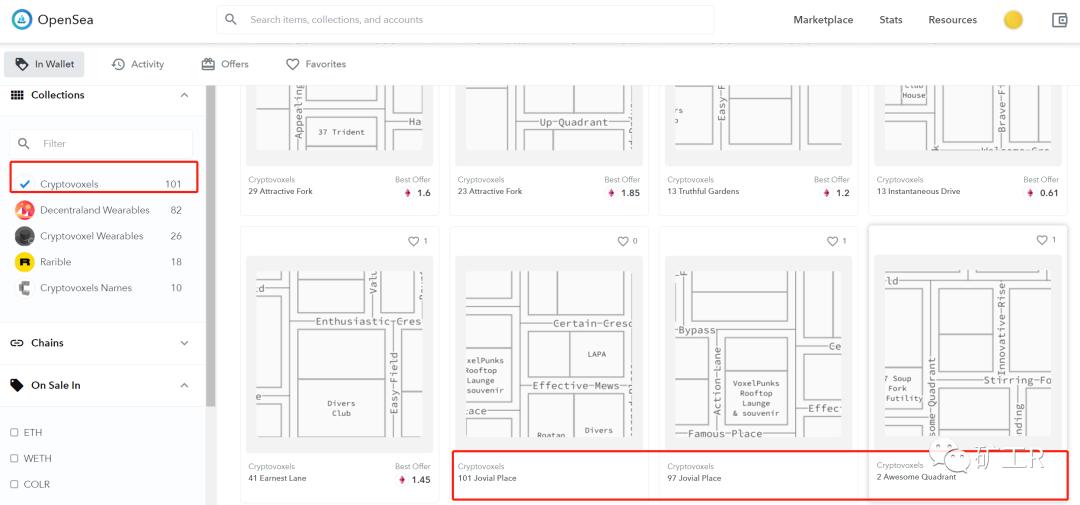Open the 97 Jovial Place listing title
Image resolution: width=1080 pixels, height=505 pixels.
coord(694,478)
